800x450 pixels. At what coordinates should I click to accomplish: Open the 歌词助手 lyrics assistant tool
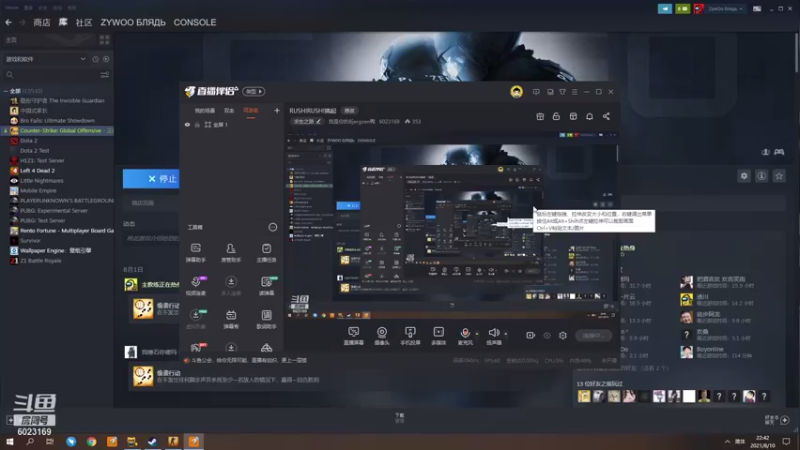tap(266, 318)
